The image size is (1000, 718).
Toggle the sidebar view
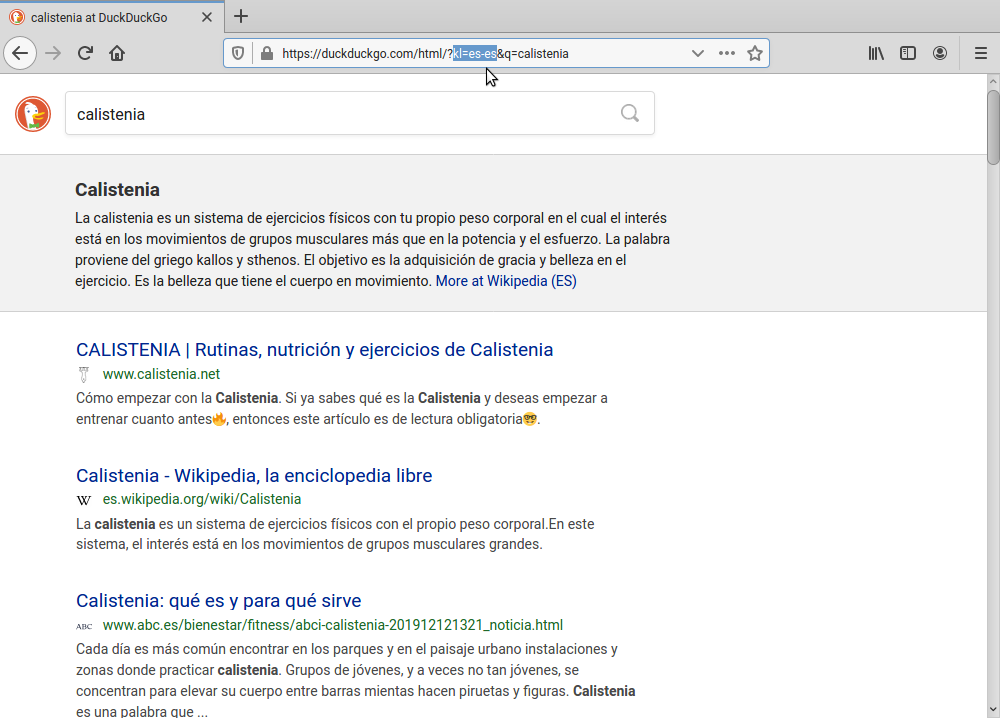pos(908,53)
